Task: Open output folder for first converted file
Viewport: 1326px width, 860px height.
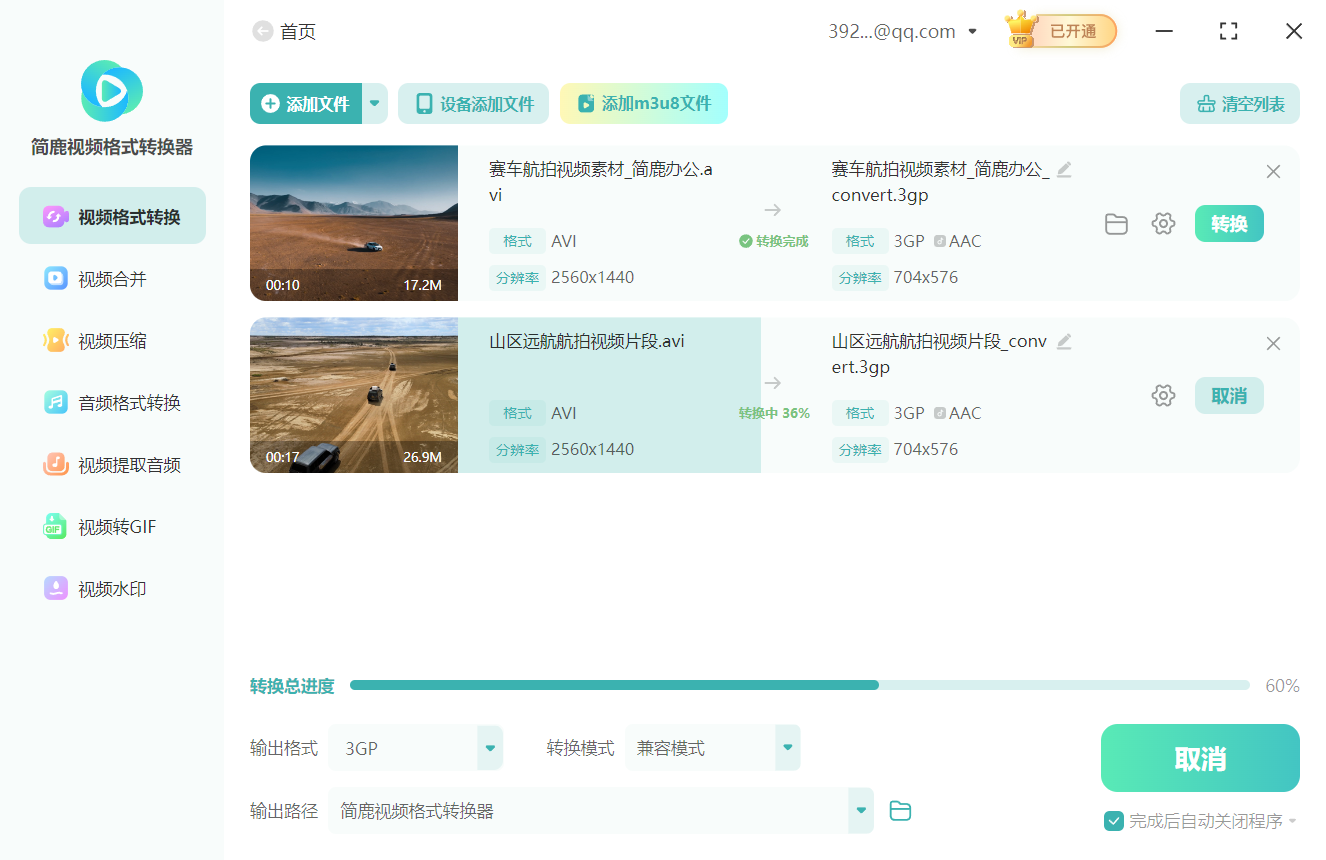Action: pyautogui.click(x=1116, y=224)
